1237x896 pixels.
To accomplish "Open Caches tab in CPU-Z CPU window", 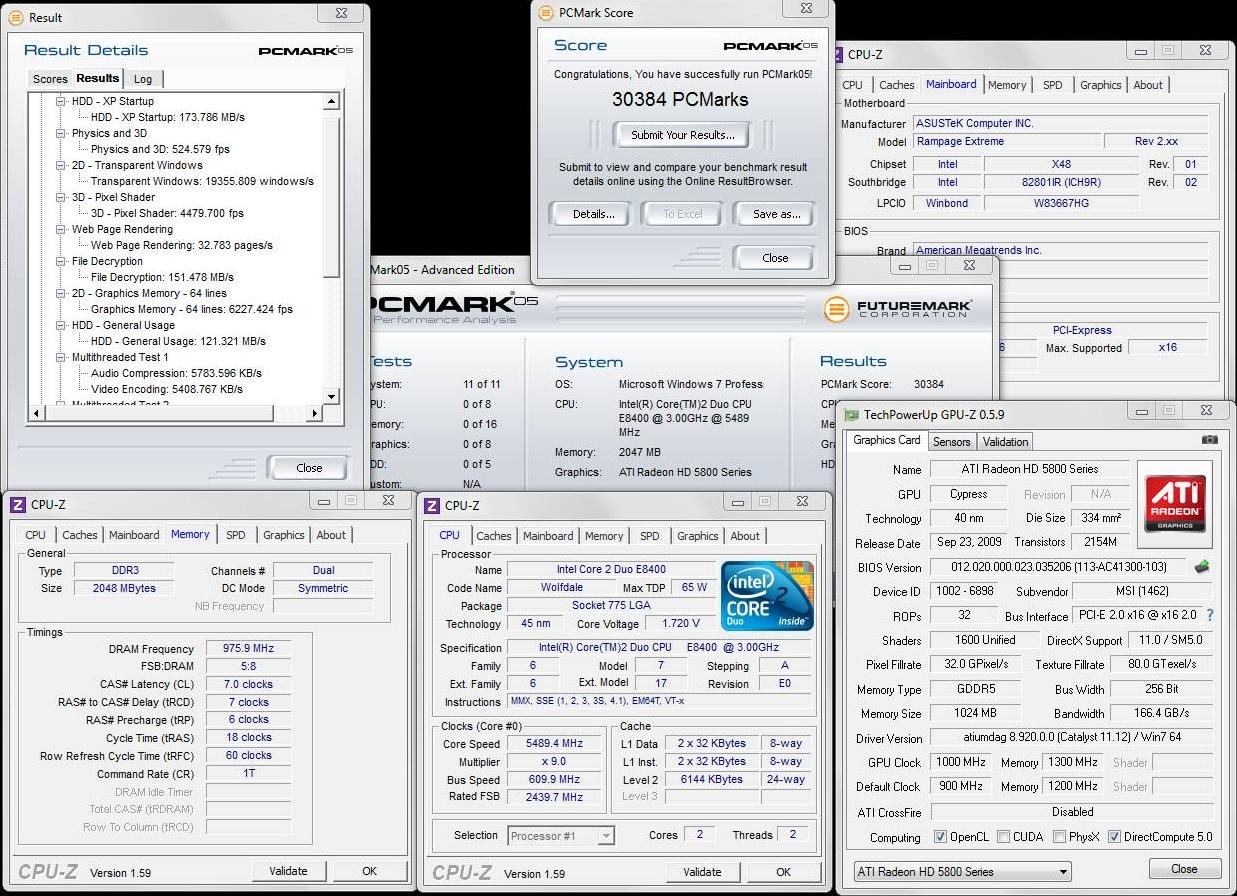I will pyautogui.click(x=494, y=536).
